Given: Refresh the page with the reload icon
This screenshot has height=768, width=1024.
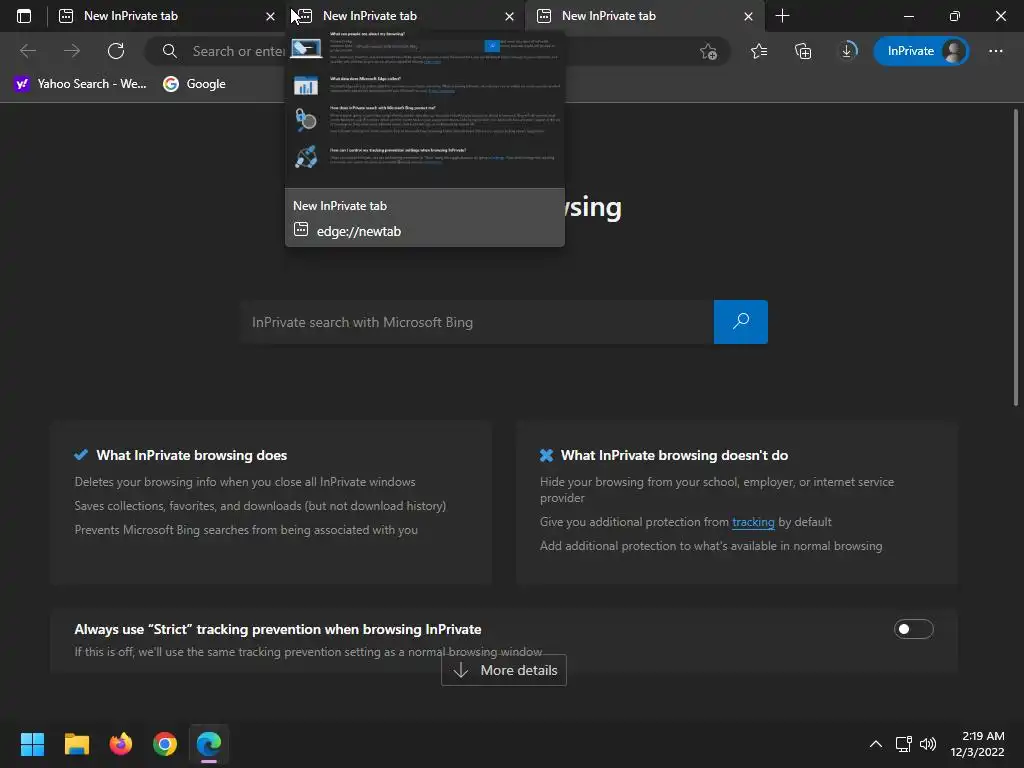Looking at the screenshot, I should (x=116, y=51).
